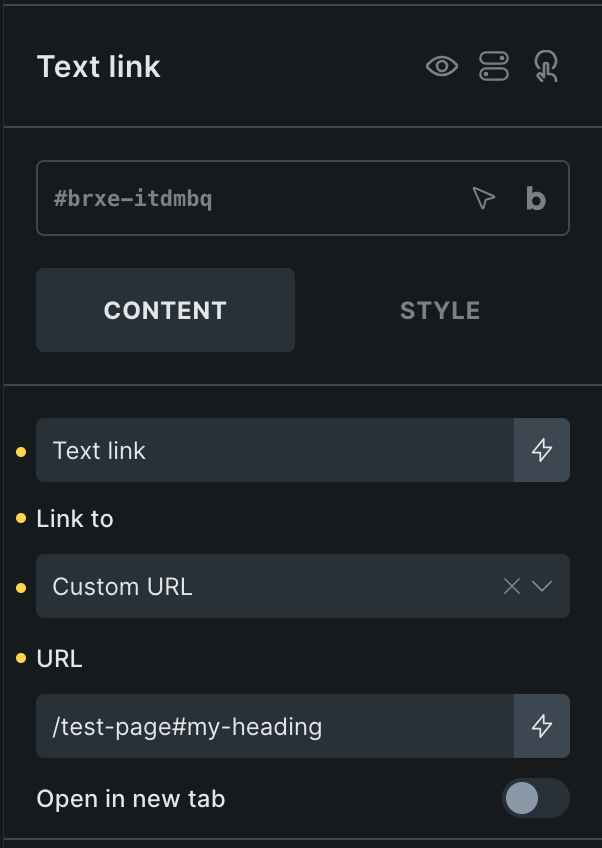Switch to the STYLE tab
602x848 pixels.
click(x=440, y=310)
